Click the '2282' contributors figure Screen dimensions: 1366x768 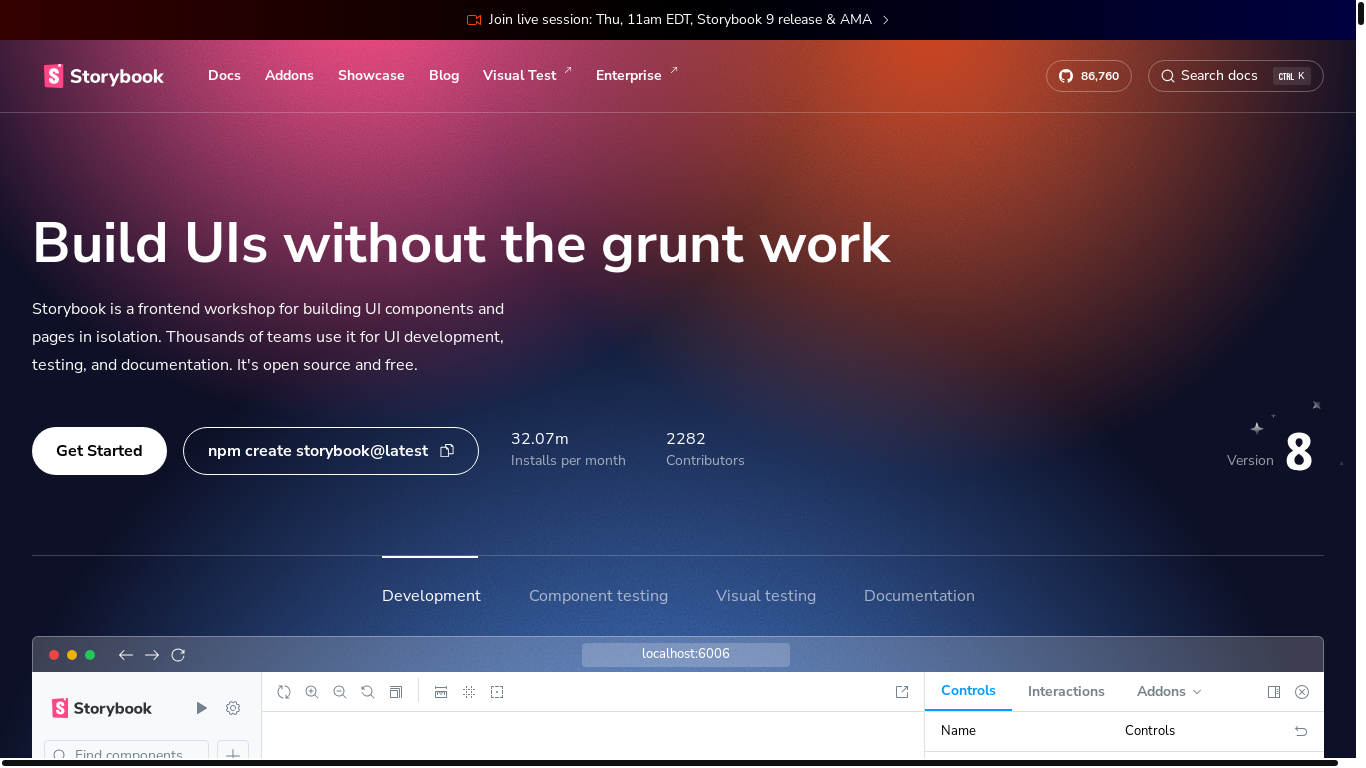[x=686, y=439]
